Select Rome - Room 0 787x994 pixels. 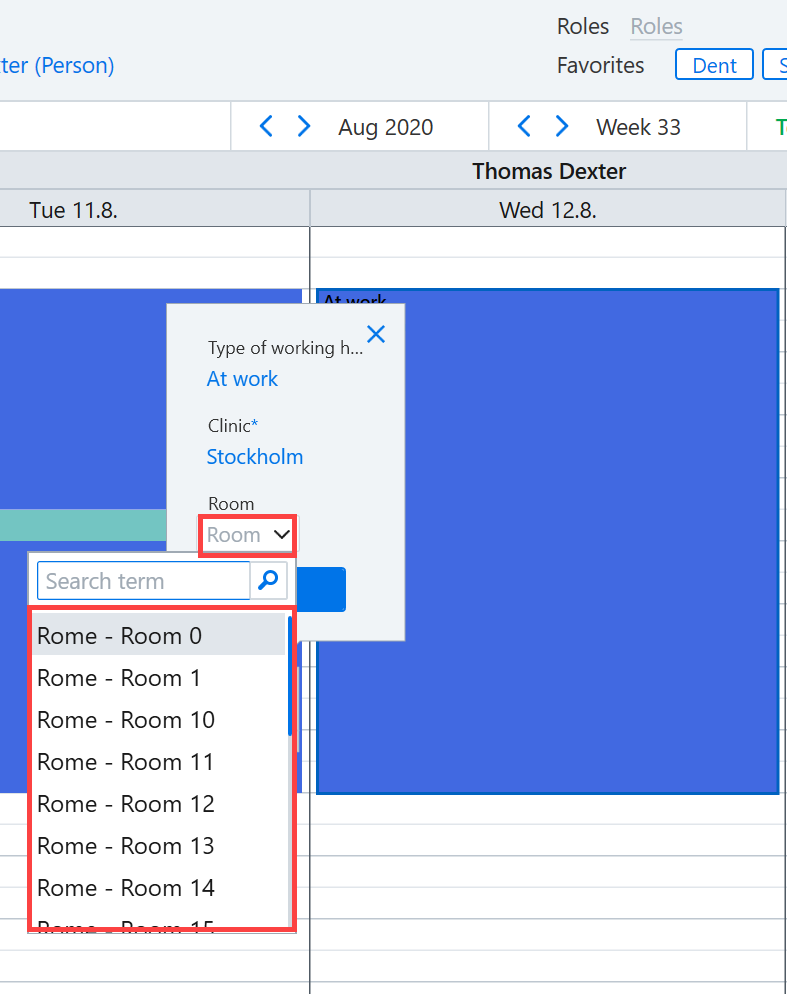(159, 635)
